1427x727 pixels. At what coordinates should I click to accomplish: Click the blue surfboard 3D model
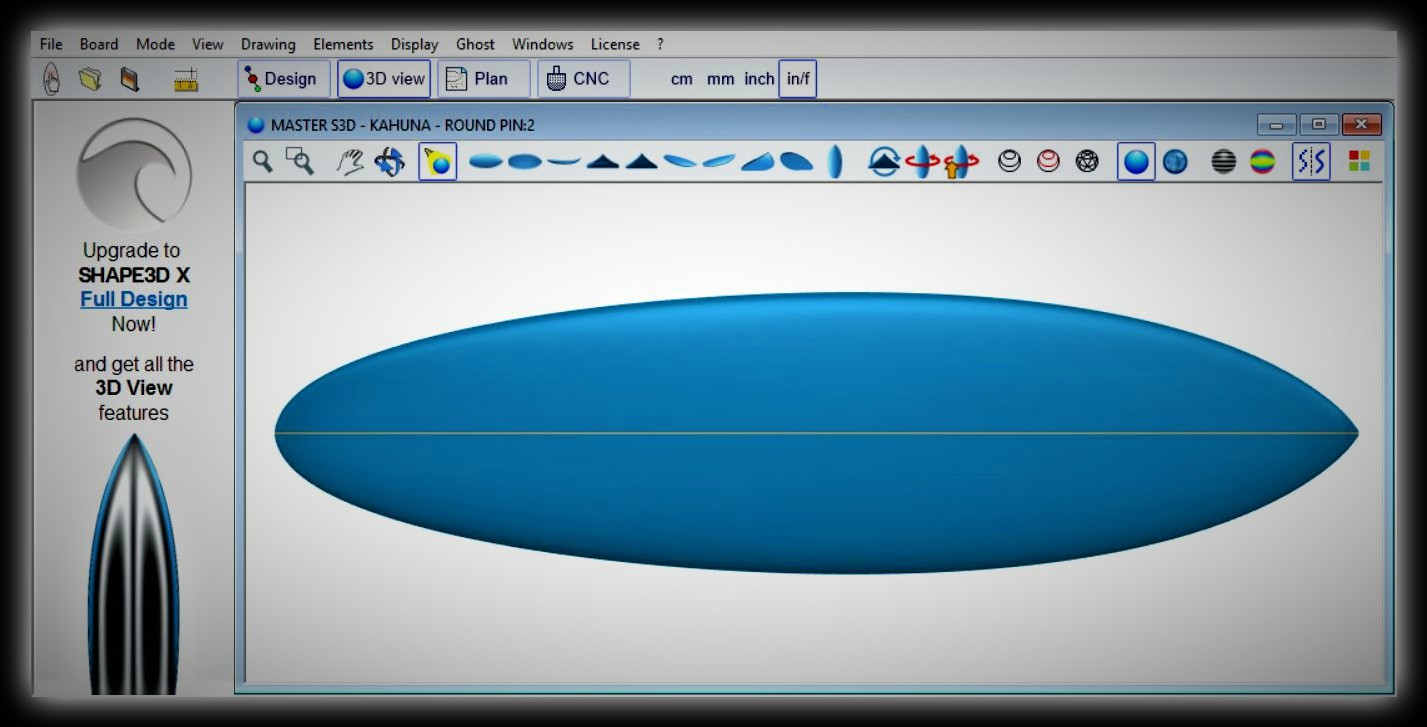point(816,433)
